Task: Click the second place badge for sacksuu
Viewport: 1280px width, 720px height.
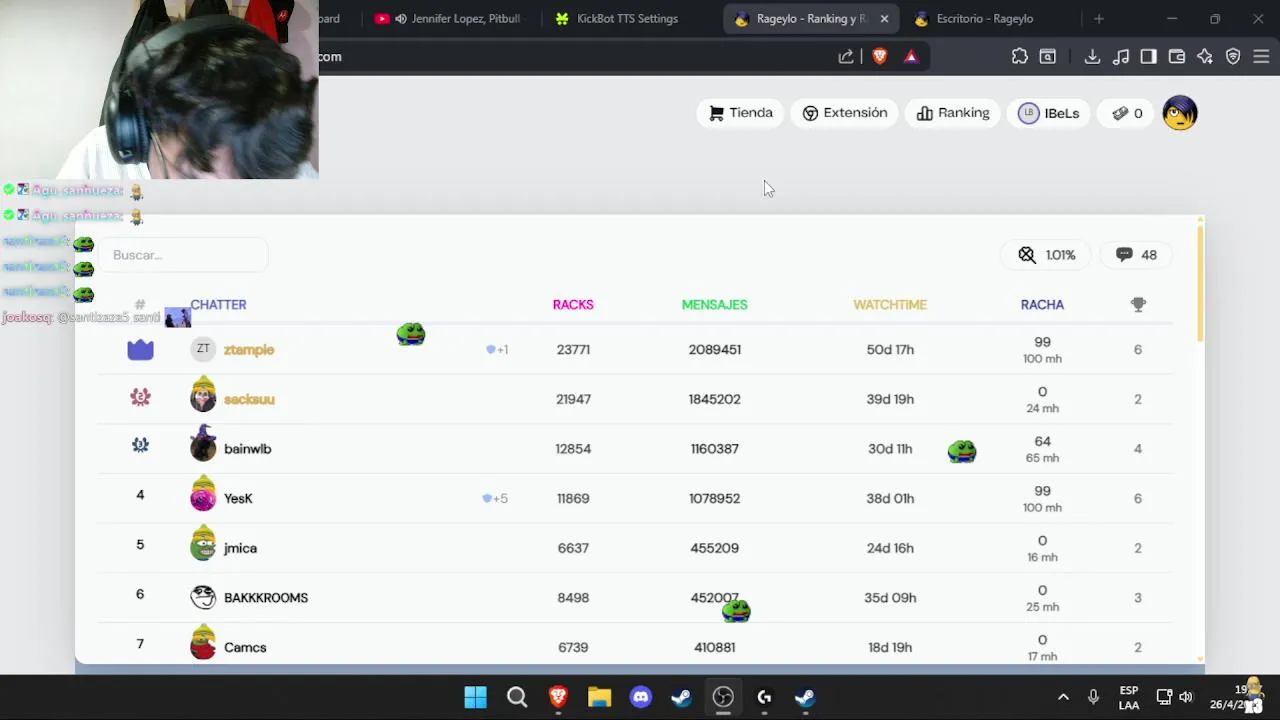Action: coord(140,398)
